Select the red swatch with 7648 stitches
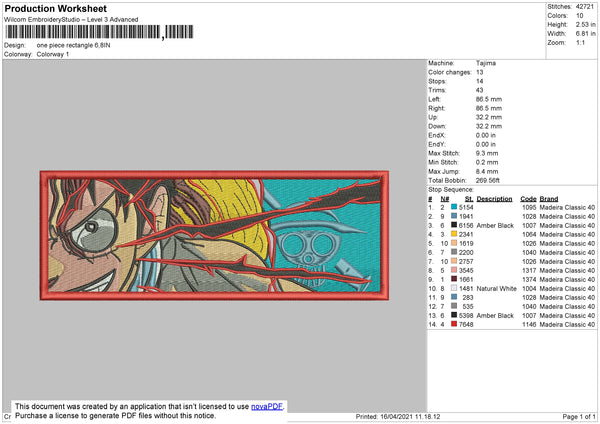600x424 pixels. (x=454, y=324)
